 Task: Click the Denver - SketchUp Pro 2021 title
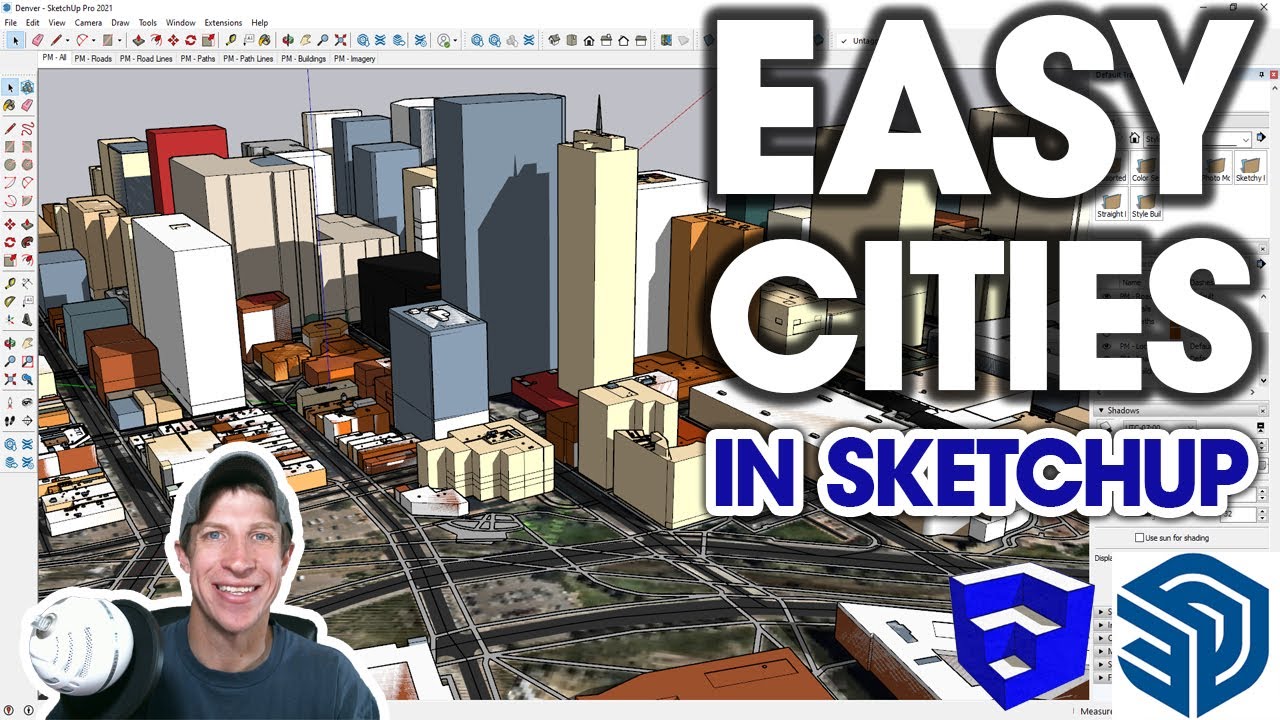coord(63,7)
